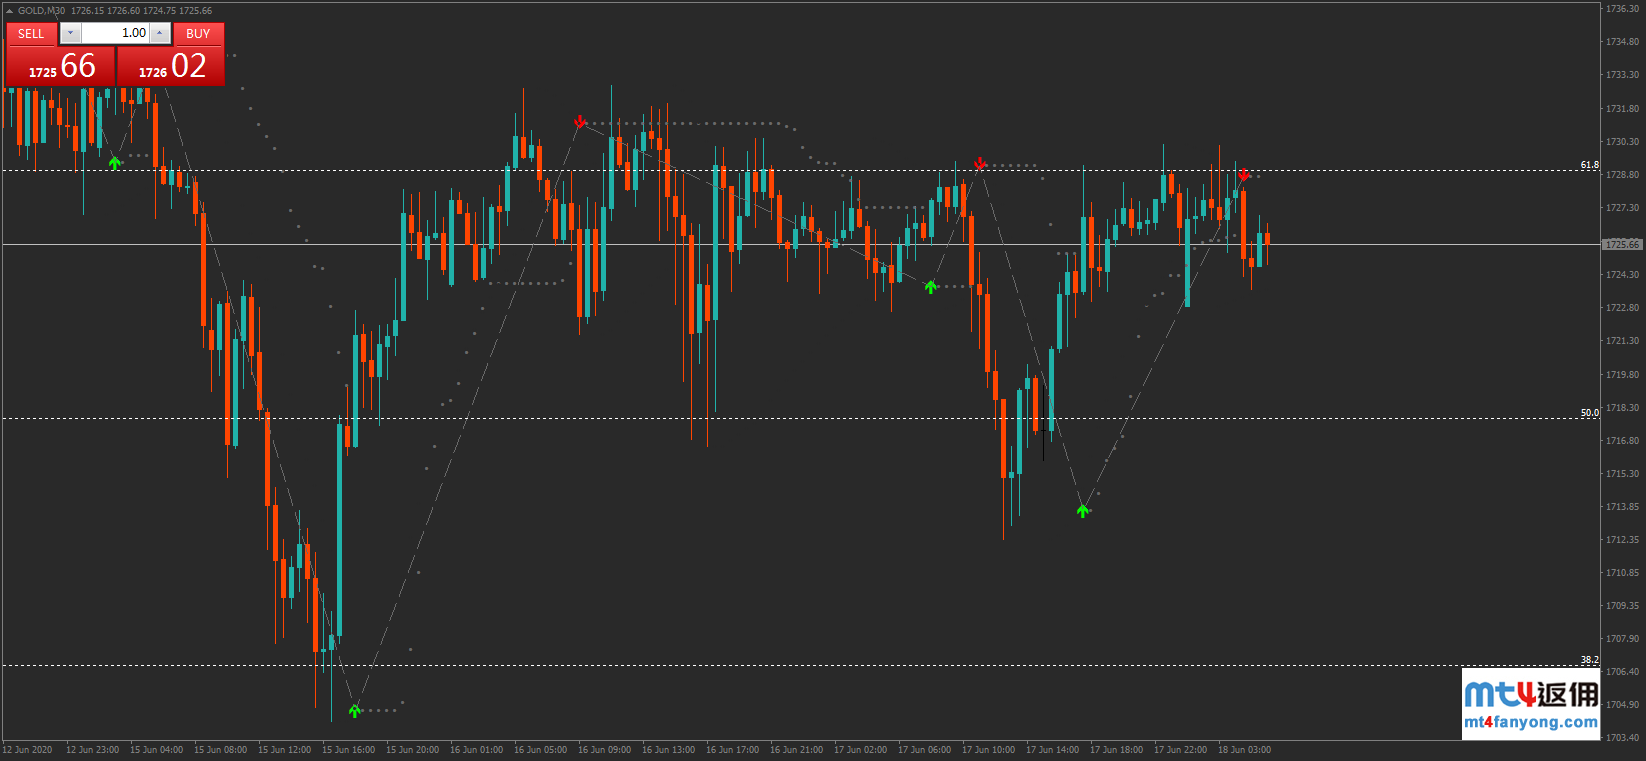This screenshot has width=1646, height=761.
Task: Select the rightmost red down arrow signal
Action: 1244,175
